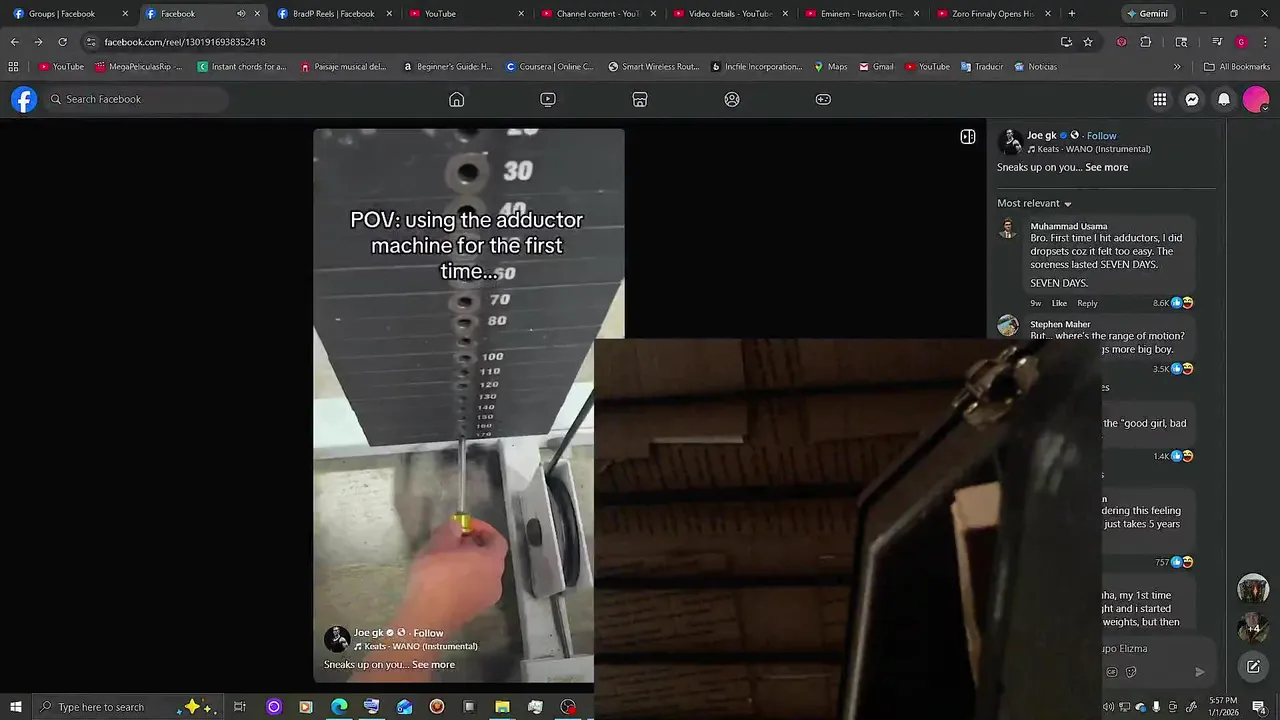The width and height of the screenshot is (1280, 720).
Task: Show more bookmarks chevron
Action: click(1177, 67)
